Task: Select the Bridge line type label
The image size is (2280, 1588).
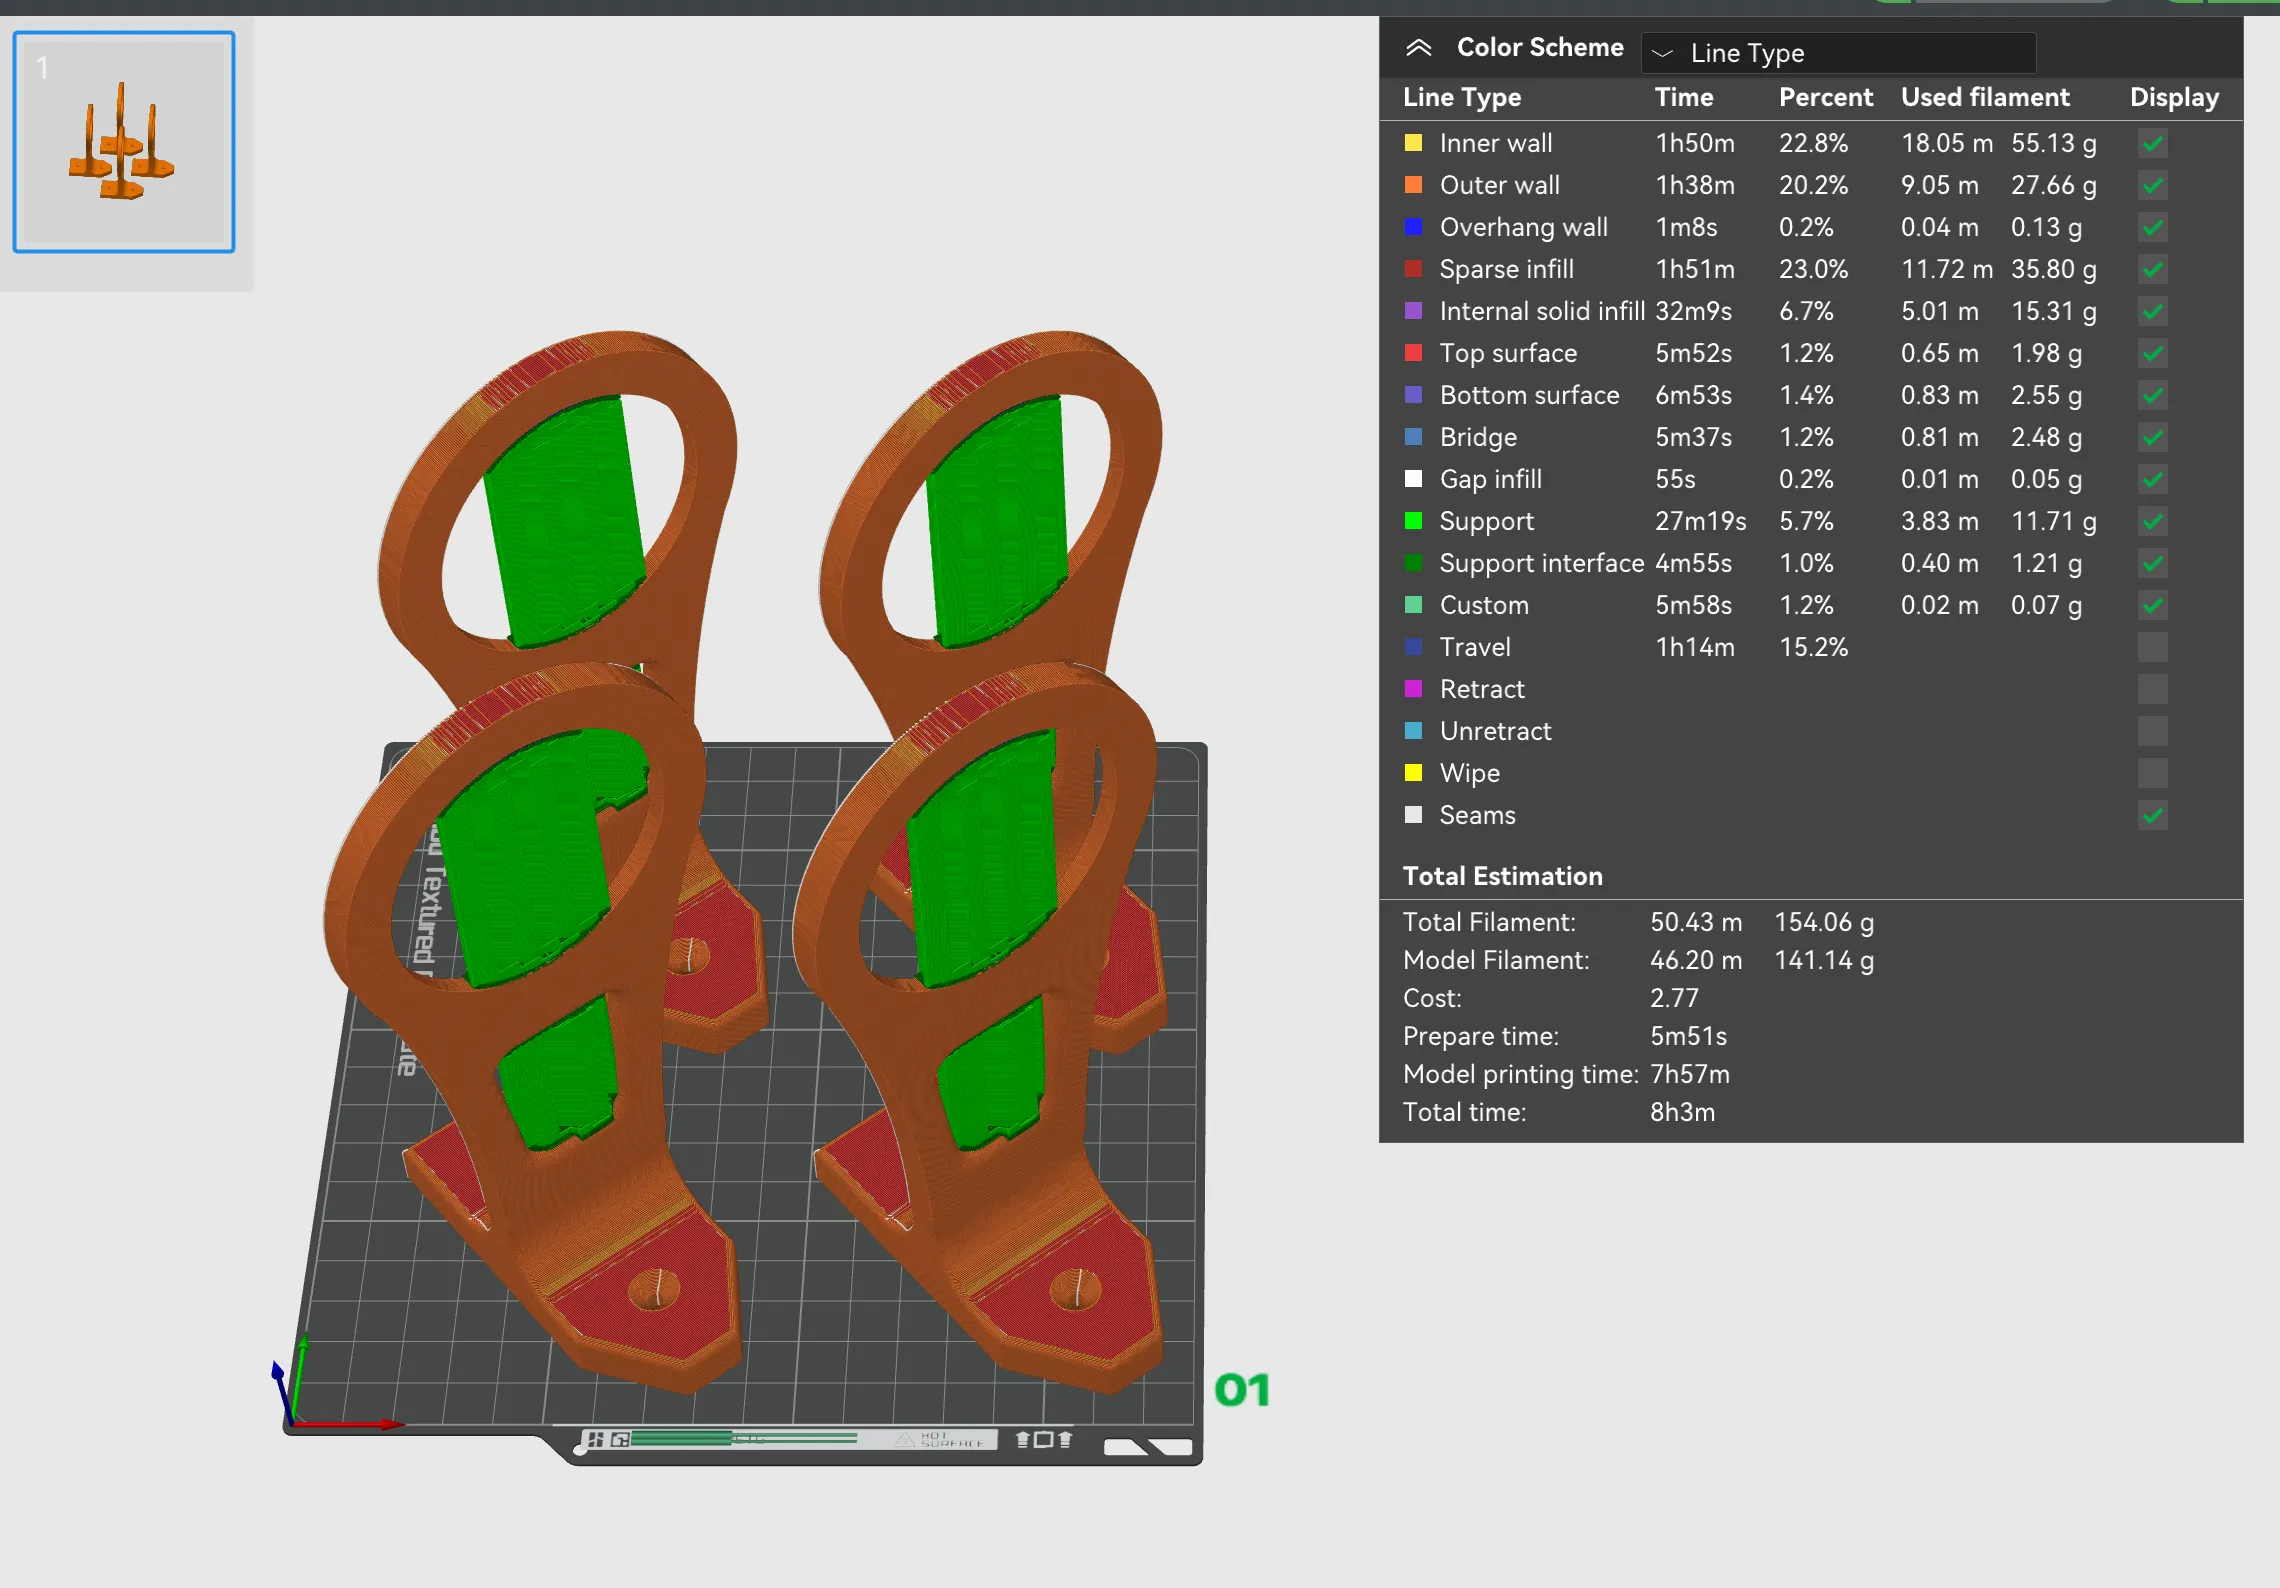Action: pyautogui.click(x=1478, y=438)
